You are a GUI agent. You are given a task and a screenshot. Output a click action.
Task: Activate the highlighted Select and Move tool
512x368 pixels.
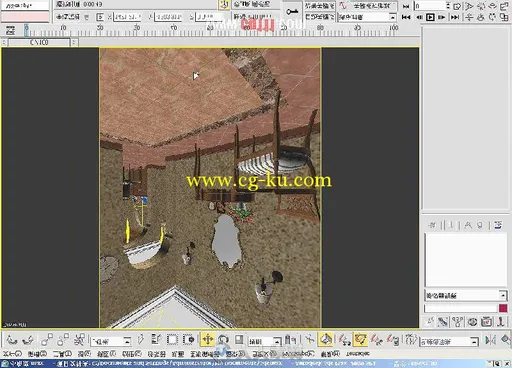208,340
